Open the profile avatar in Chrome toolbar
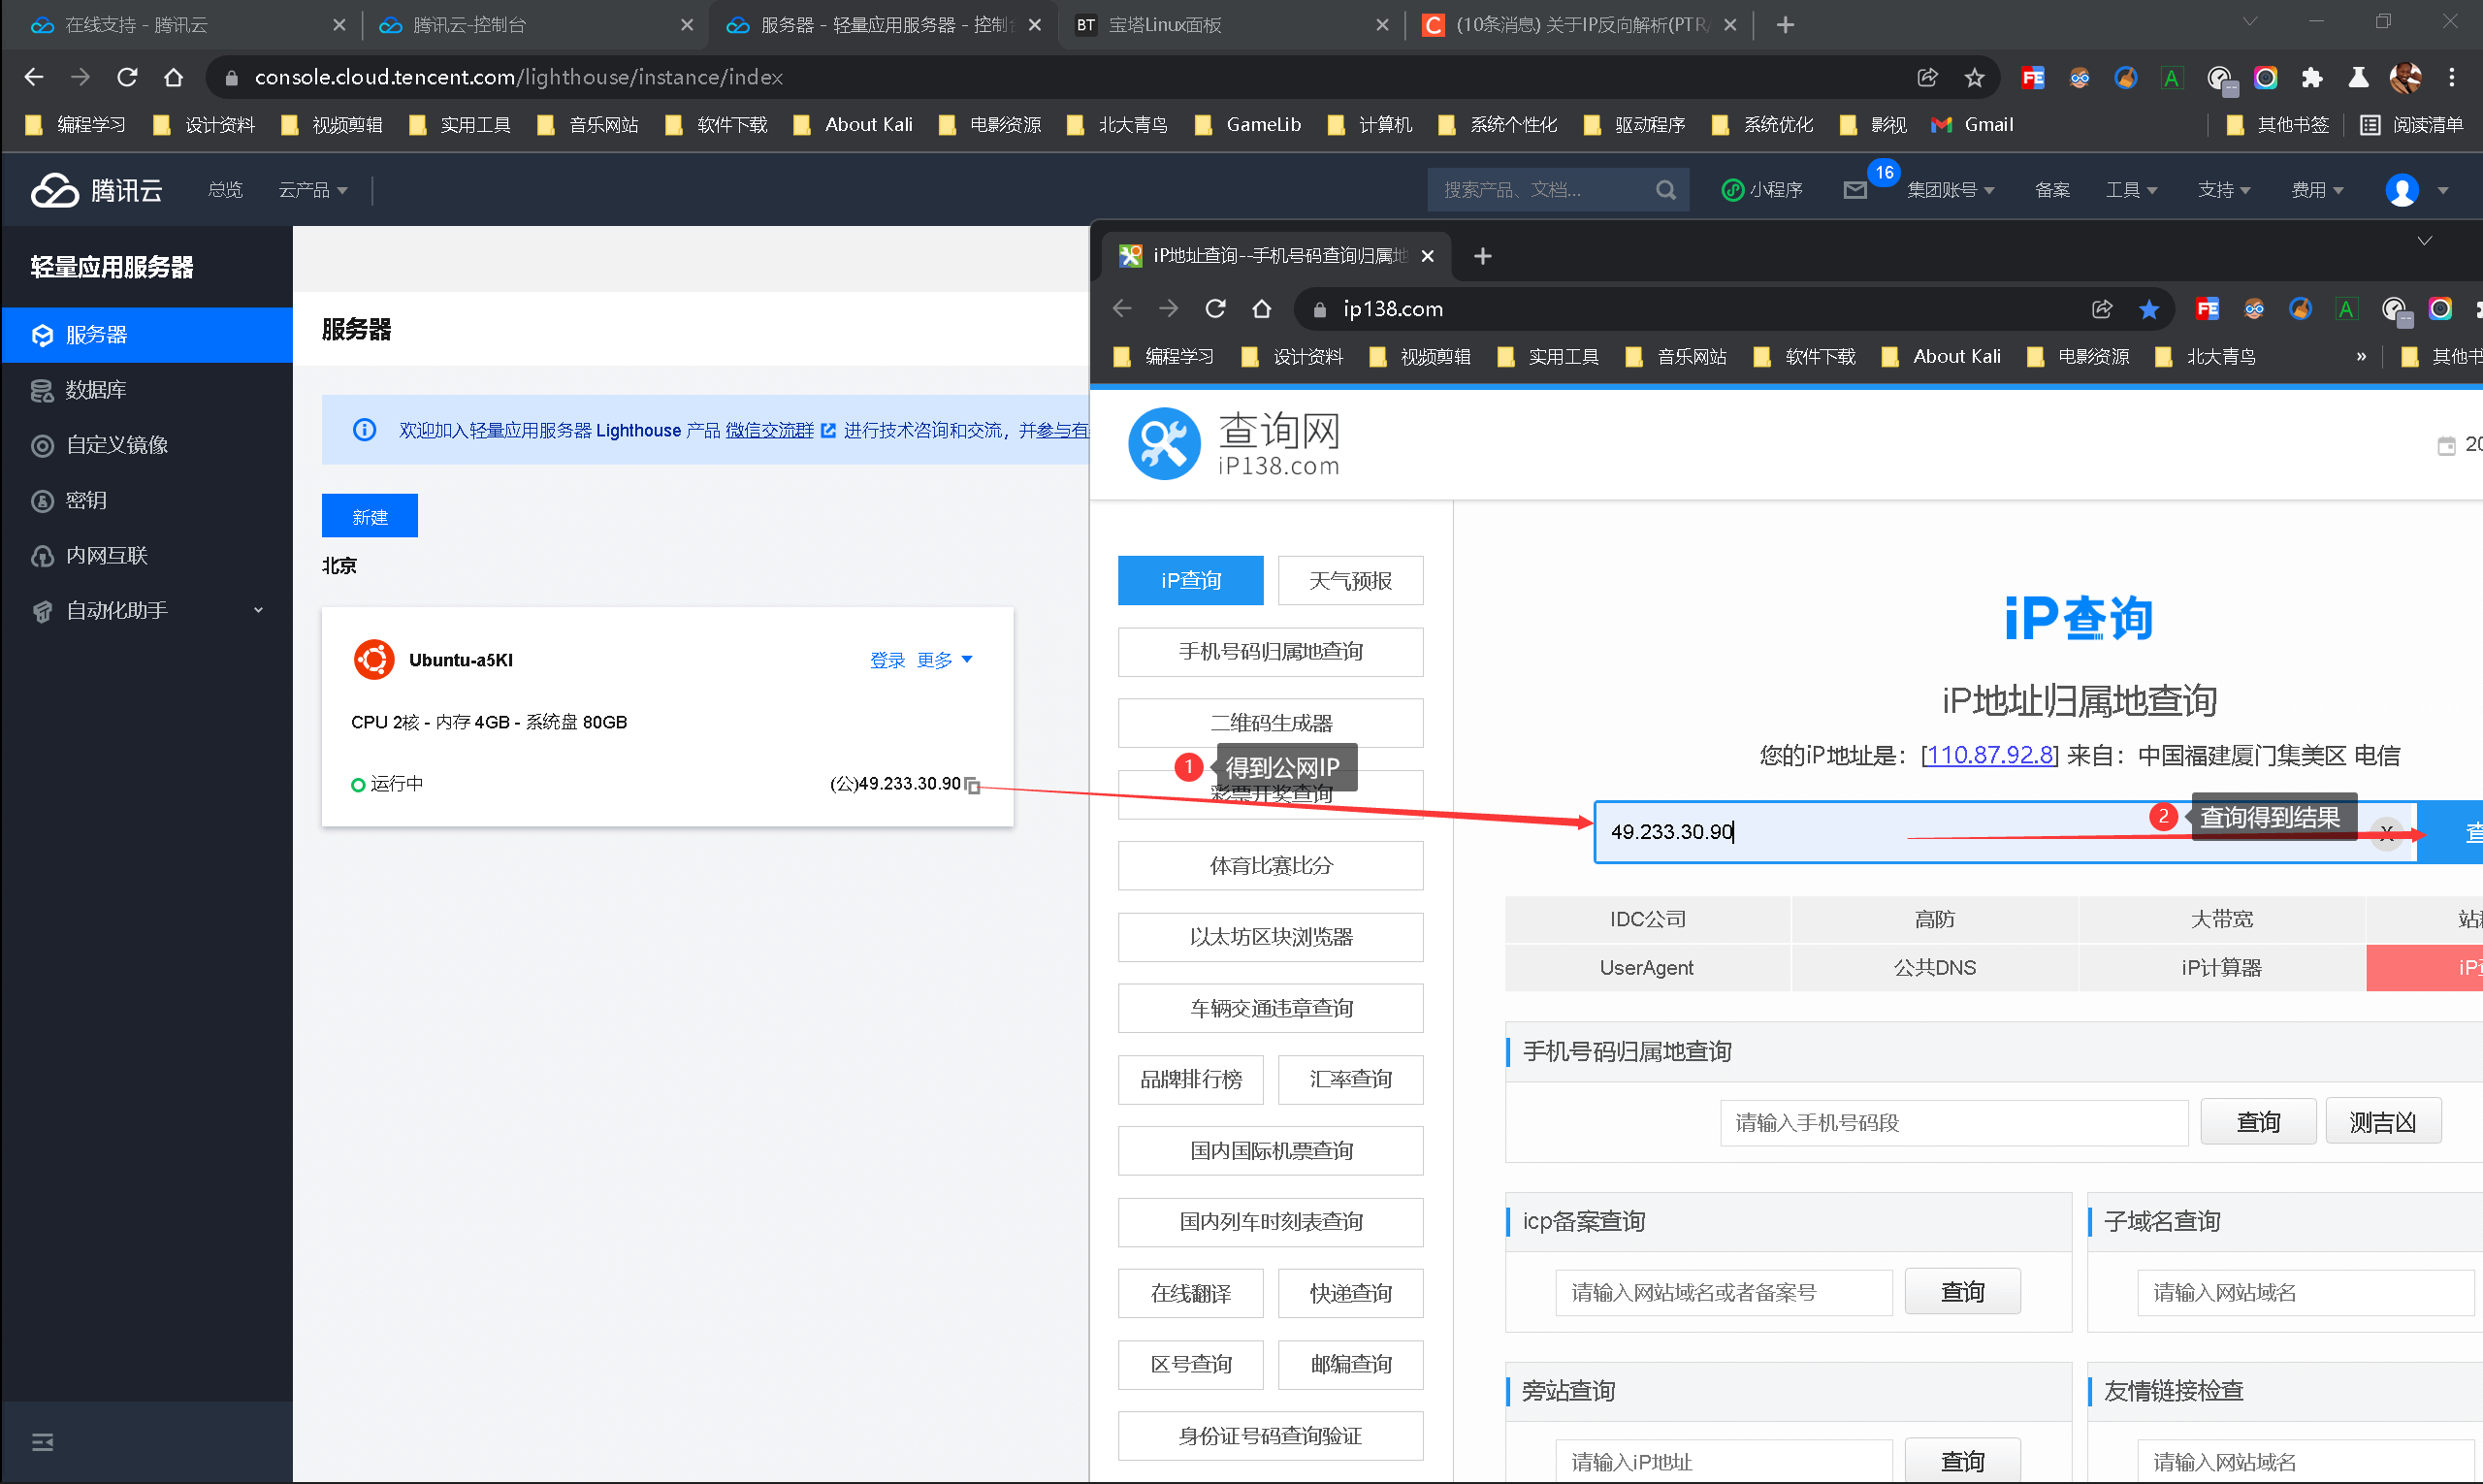2483x1484 pixels. 2405,77
